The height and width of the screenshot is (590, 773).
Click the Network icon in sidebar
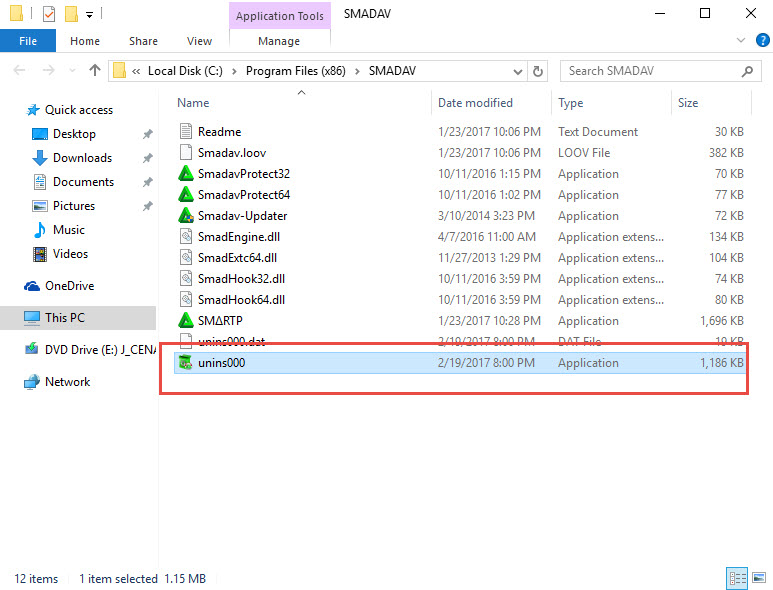[32, 382]
